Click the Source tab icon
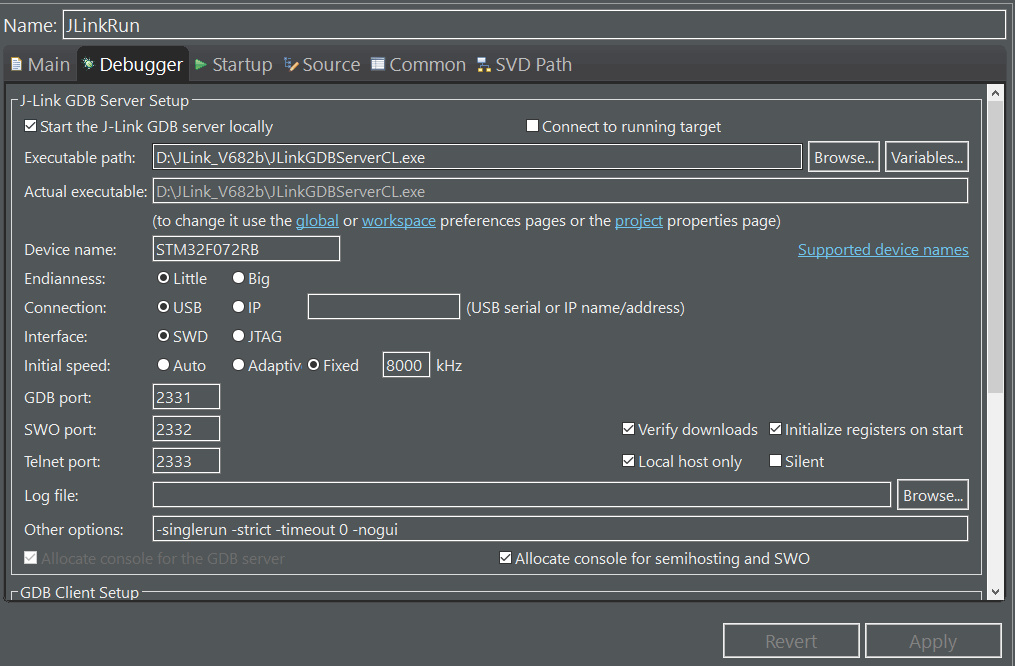The height and width of the screenshot is (666, 1015). (x=291, y=64)
